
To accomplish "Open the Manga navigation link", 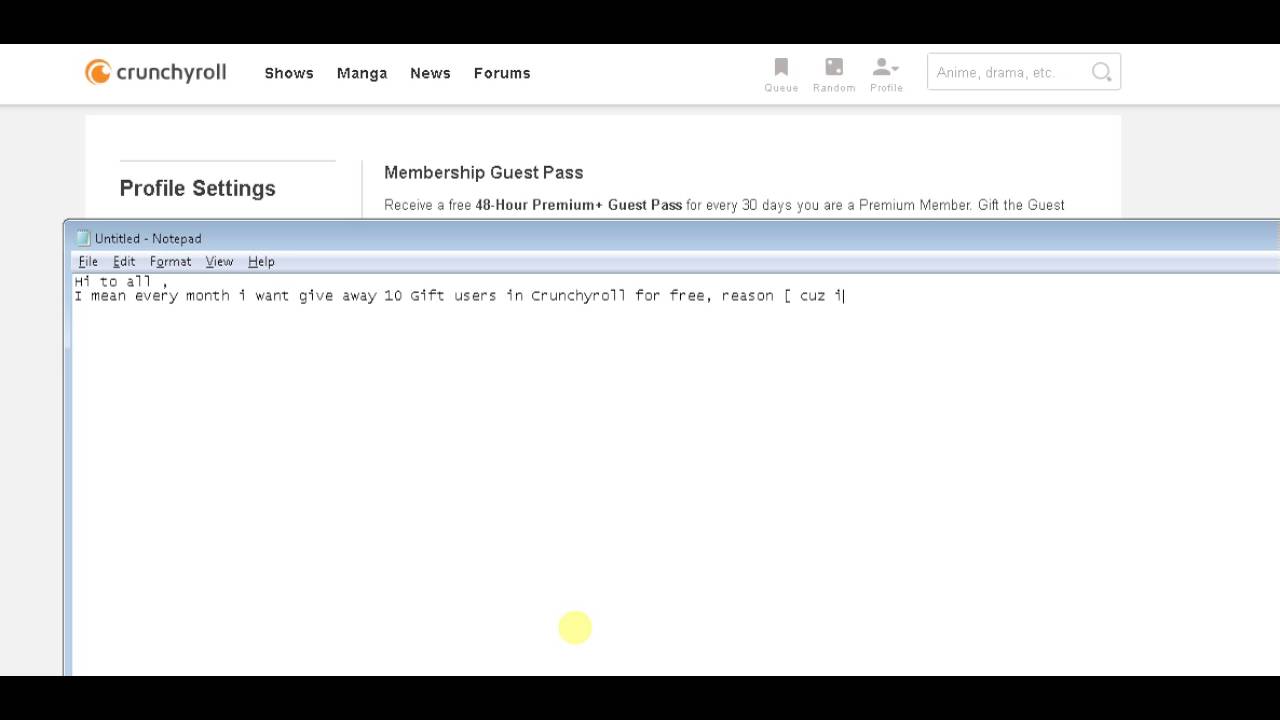I will coord(362,73).
